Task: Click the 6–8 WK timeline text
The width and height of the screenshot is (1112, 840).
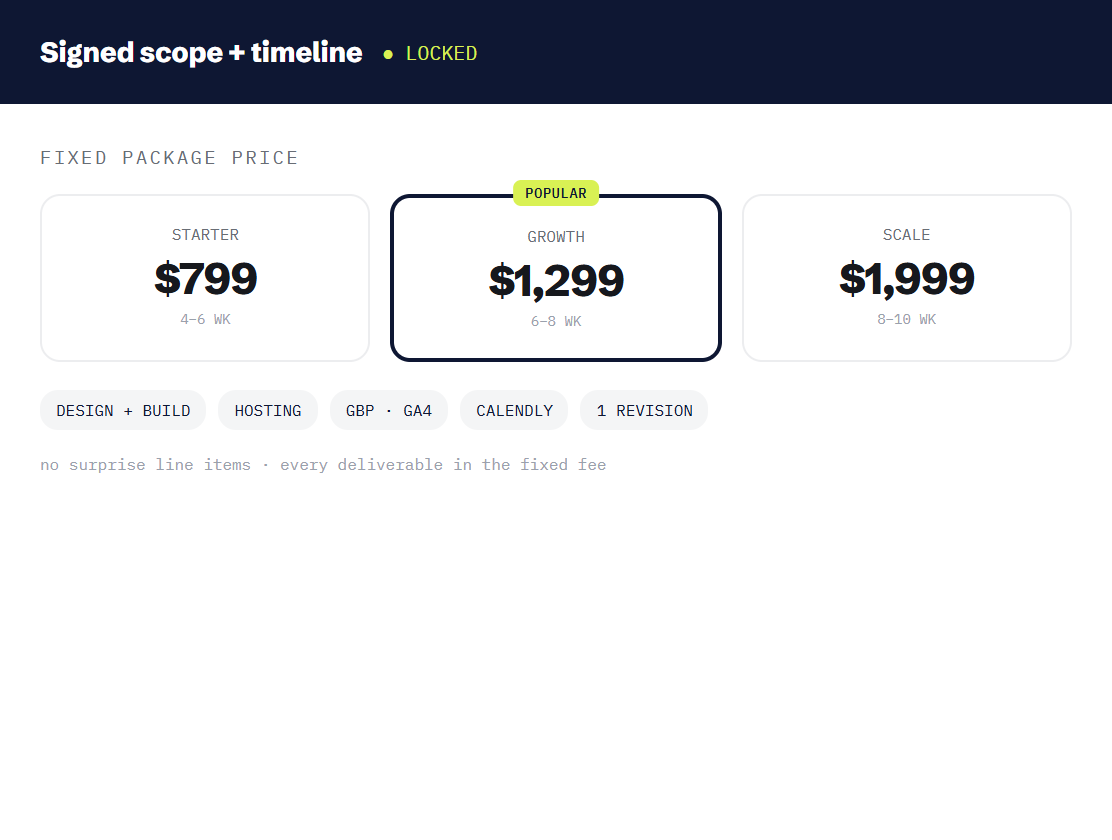Action: (x=556, y=321)
